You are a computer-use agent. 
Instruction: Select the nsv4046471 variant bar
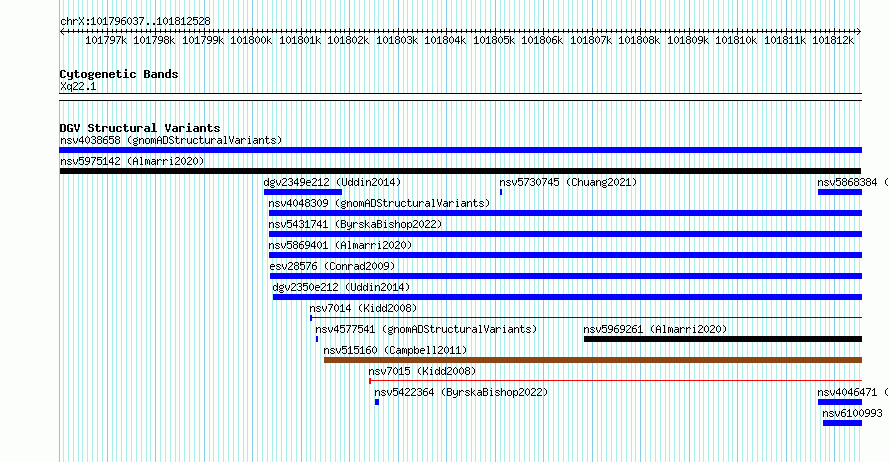tap(839, 402)
